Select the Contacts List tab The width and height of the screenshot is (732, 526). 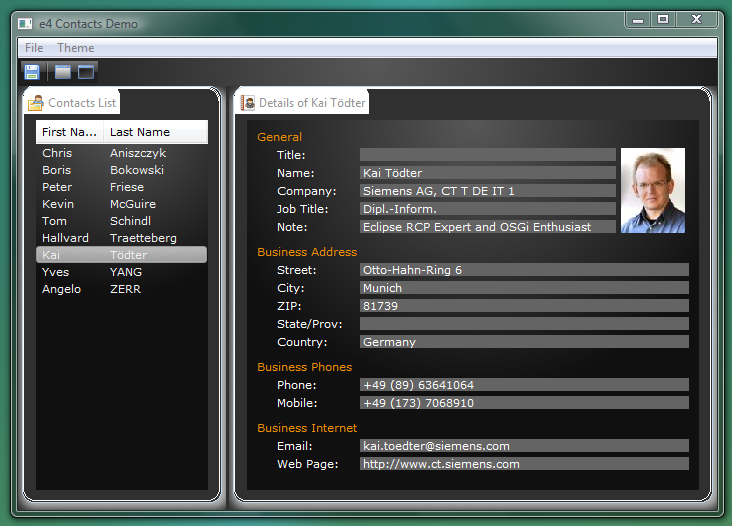pos(81,103)
